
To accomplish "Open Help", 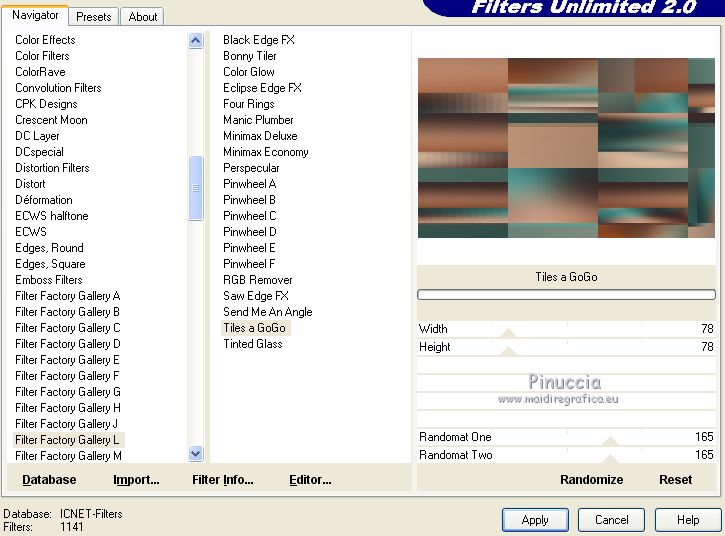I will (688, 520).
